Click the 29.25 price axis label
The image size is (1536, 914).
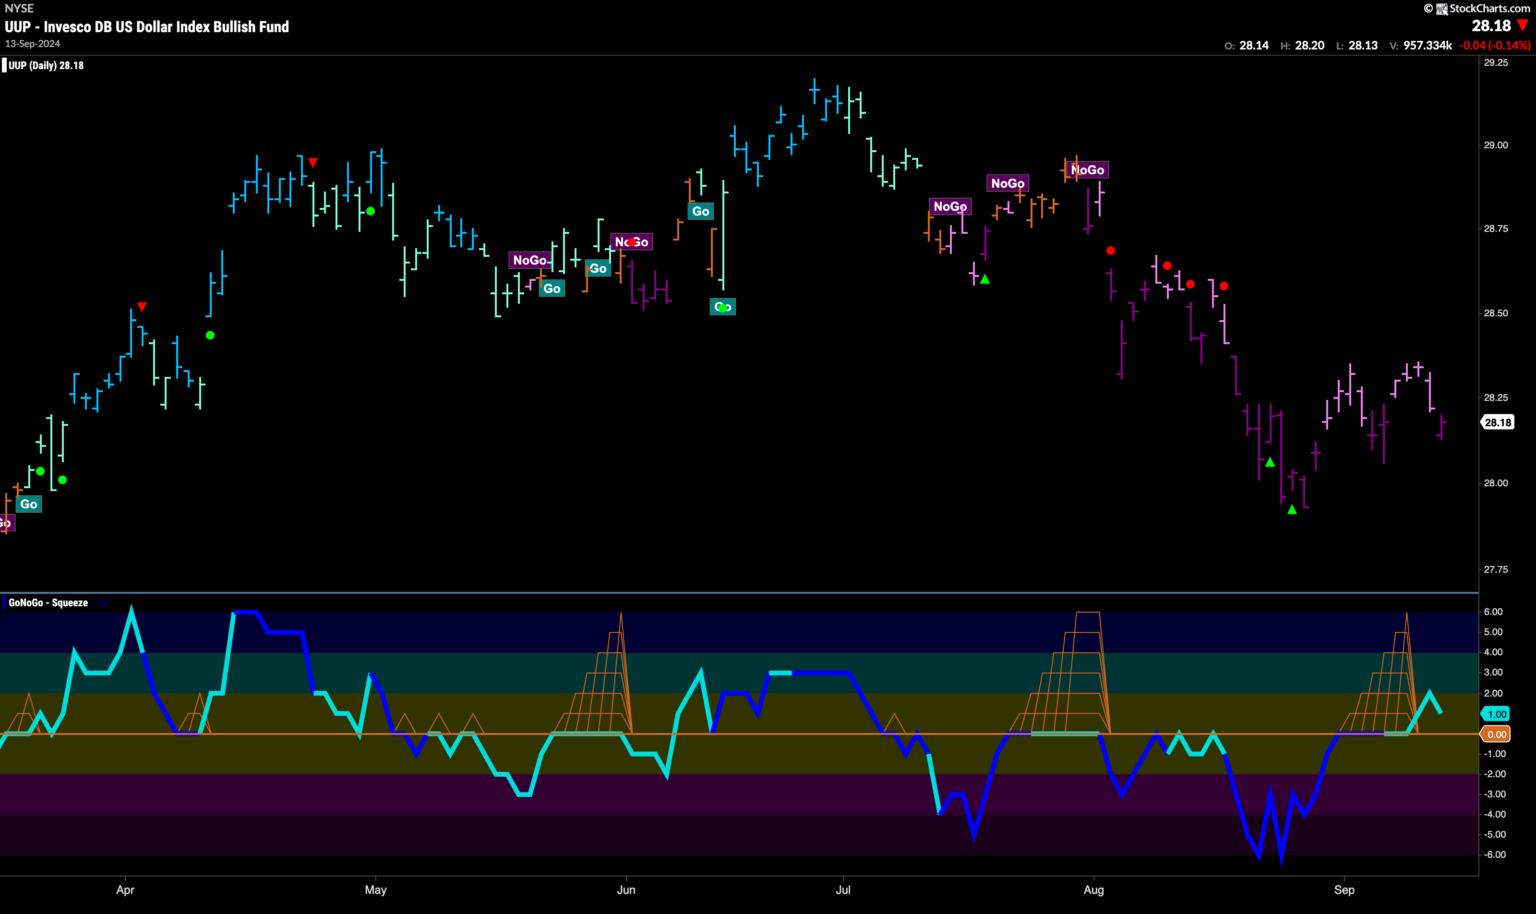[x=1496, y=62]
